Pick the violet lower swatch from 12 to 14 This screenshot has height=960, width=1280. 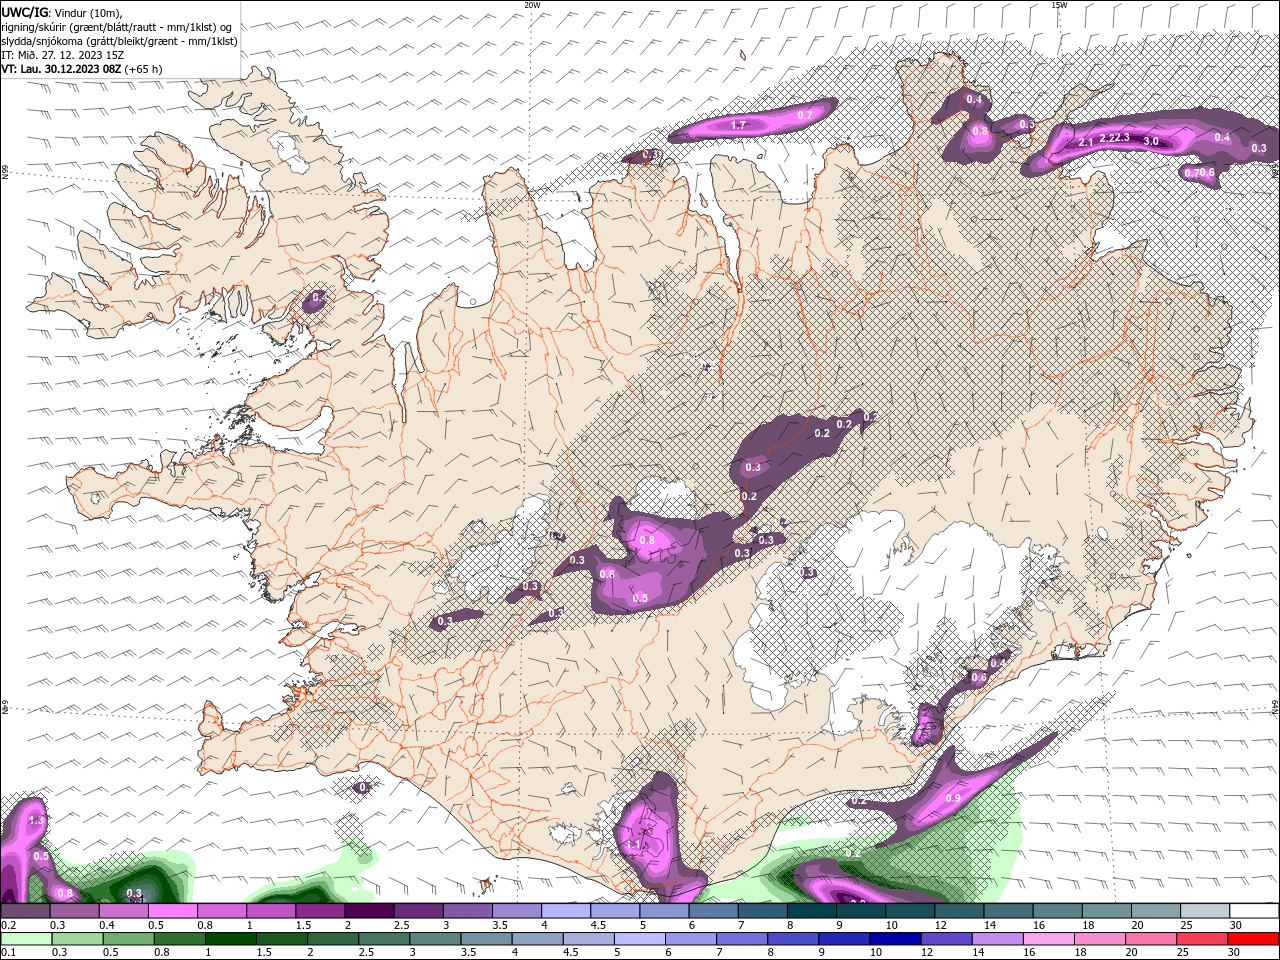coord(946,939)
